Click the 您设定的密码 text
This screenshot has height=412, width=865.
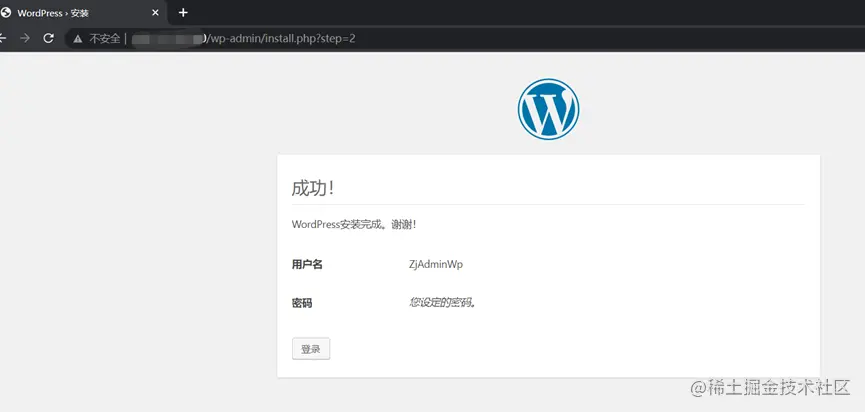pyautogui.click(x=442, y=302)
